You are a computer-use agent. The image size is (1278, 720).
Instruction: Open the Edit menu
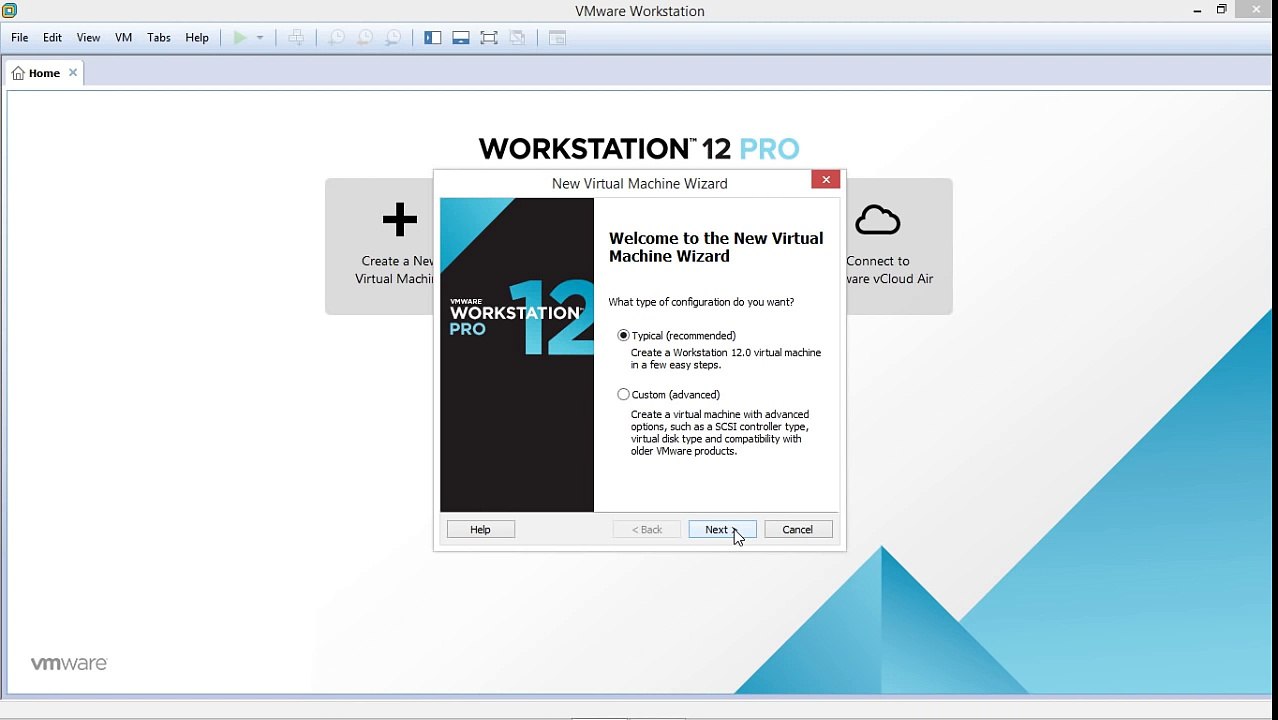point(52,38)
